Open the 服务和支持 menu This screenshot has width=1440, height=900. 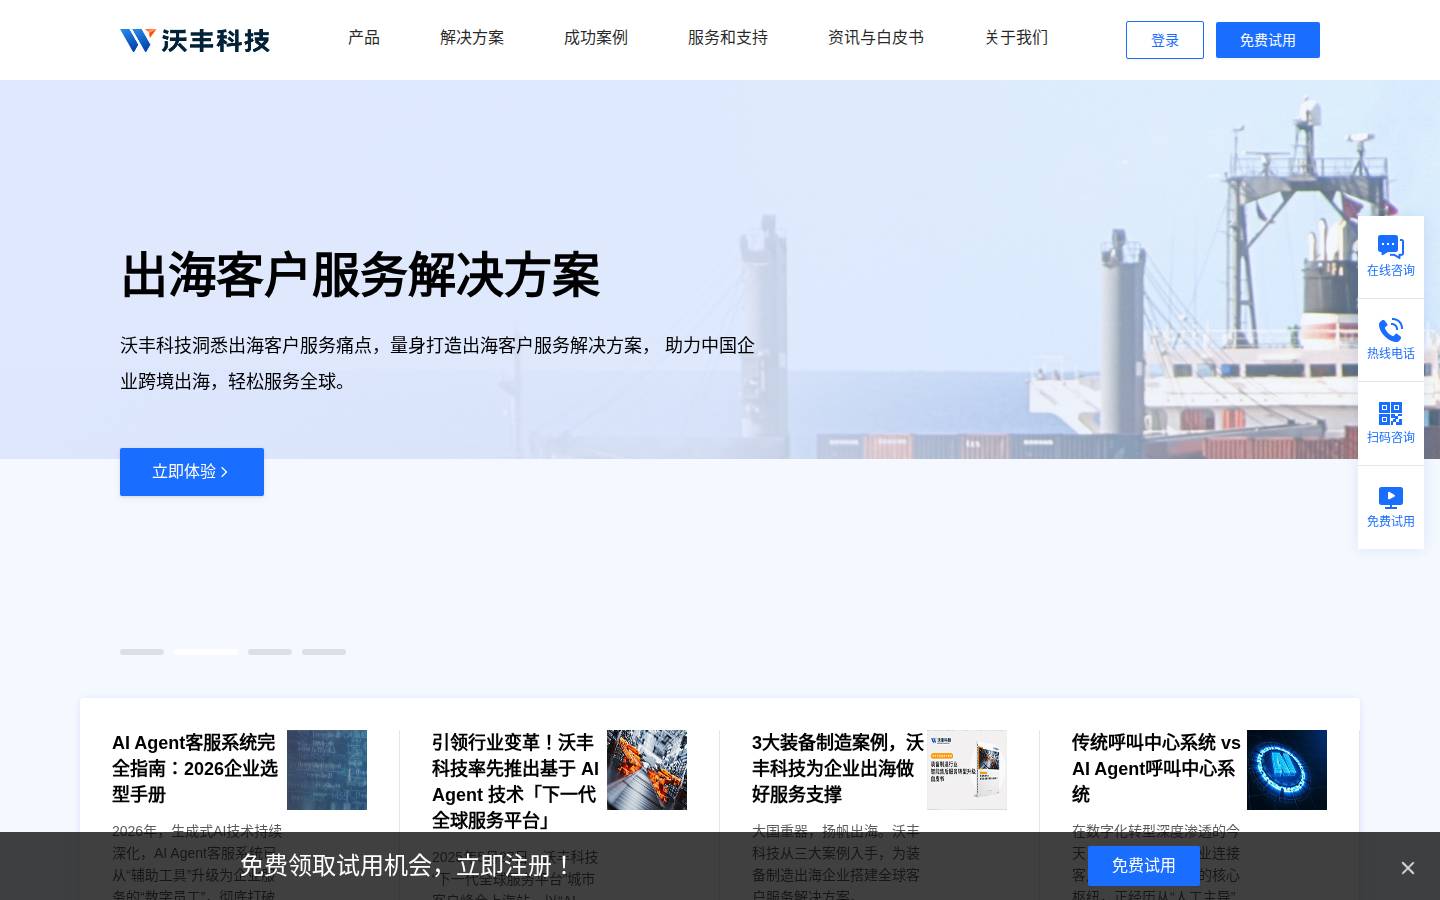coord(728,38)
